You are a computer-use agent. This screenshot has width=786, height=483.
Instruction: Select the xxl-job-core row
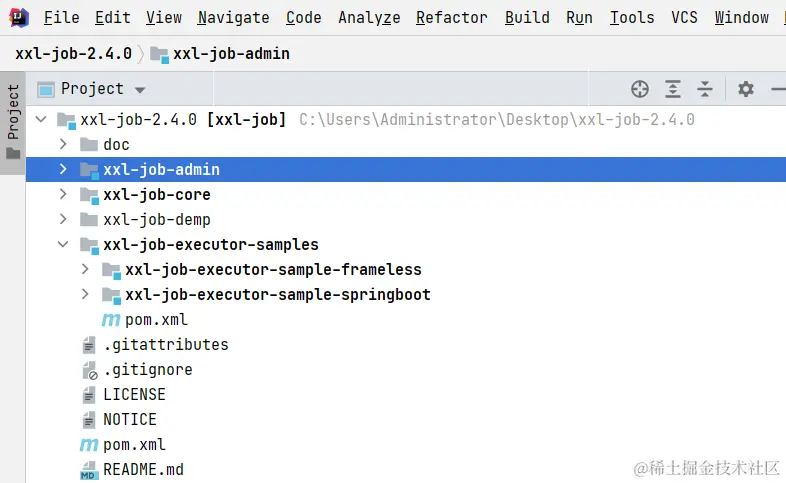[406, 194]
